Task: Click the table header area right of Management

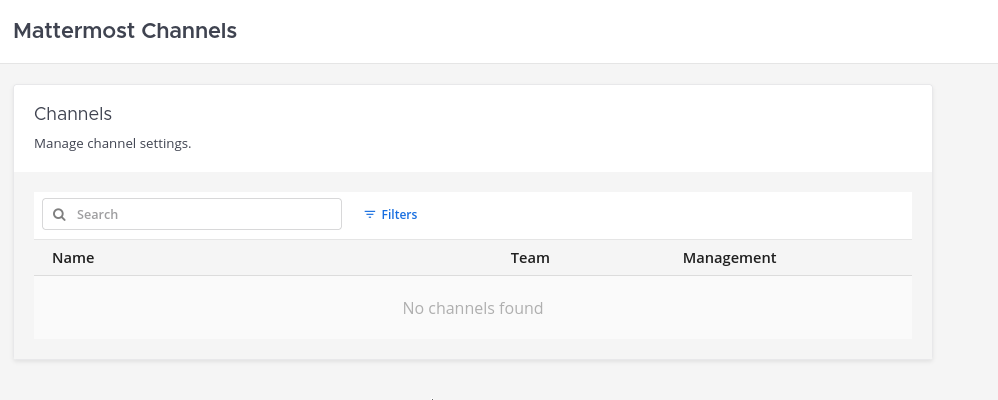Action: 850,258
